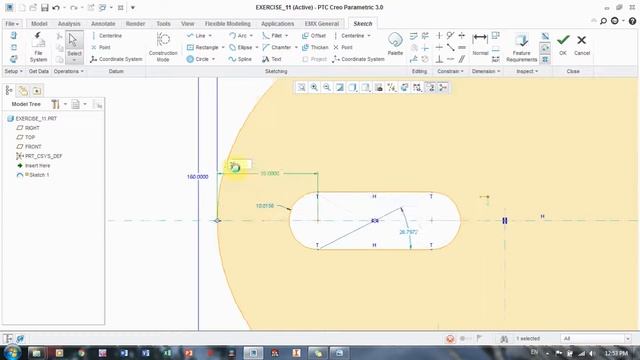
Task: Click the Refit view icon
Action: (301, 87)
